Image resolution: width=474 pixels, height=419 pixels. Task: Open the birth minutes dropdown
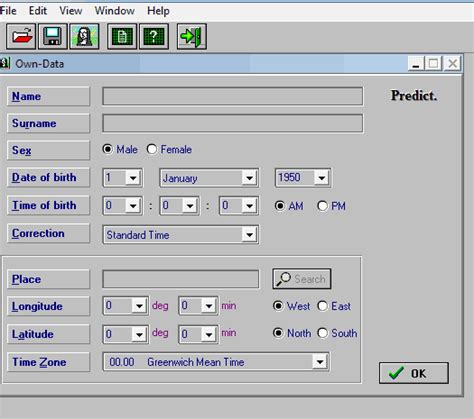190,206
